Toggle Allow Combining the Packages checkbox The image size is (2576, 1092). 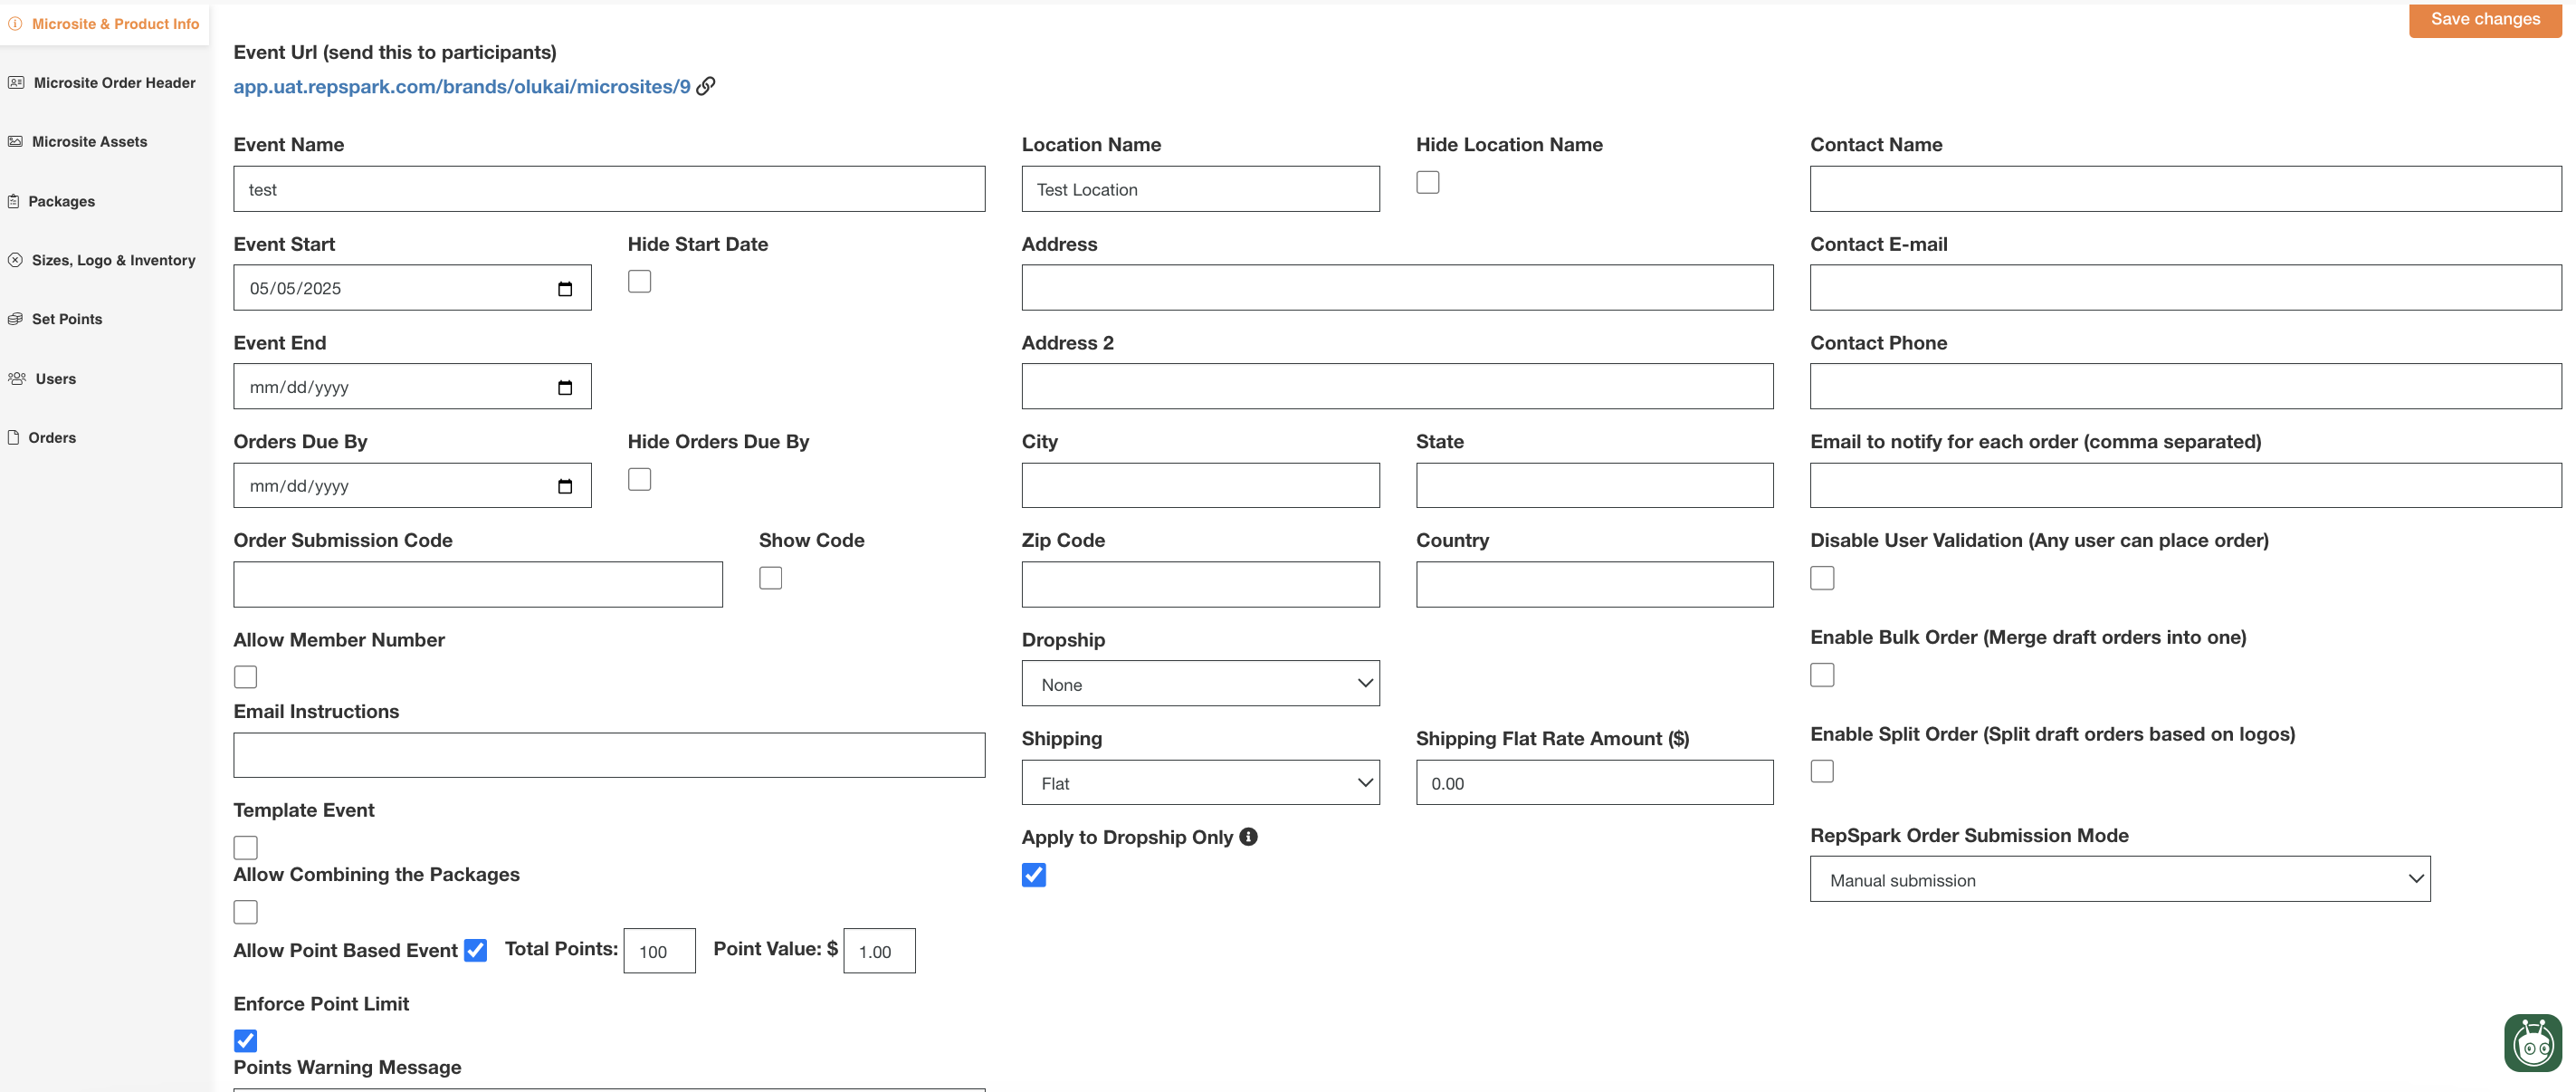[x=246, y=912]
